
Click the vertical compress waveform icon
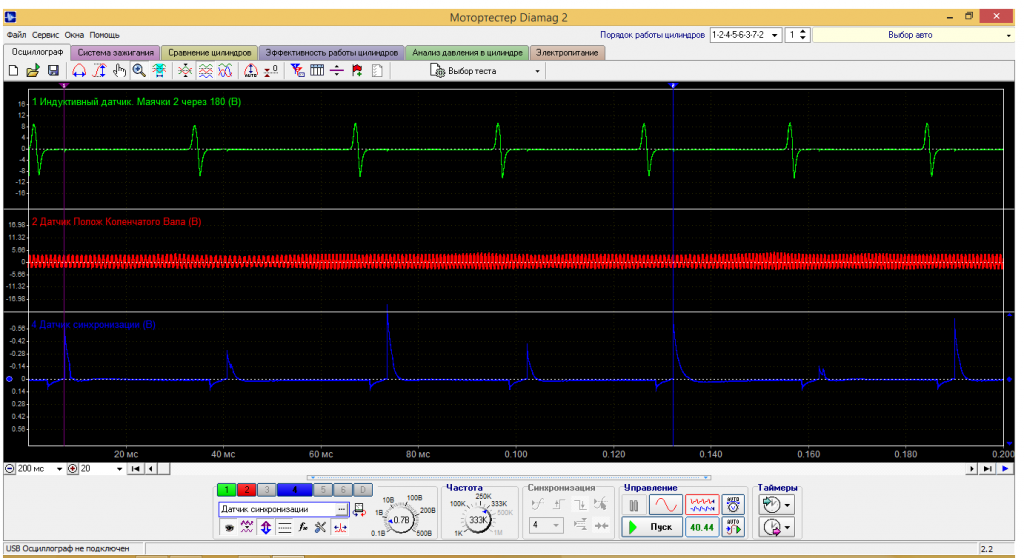185,71
